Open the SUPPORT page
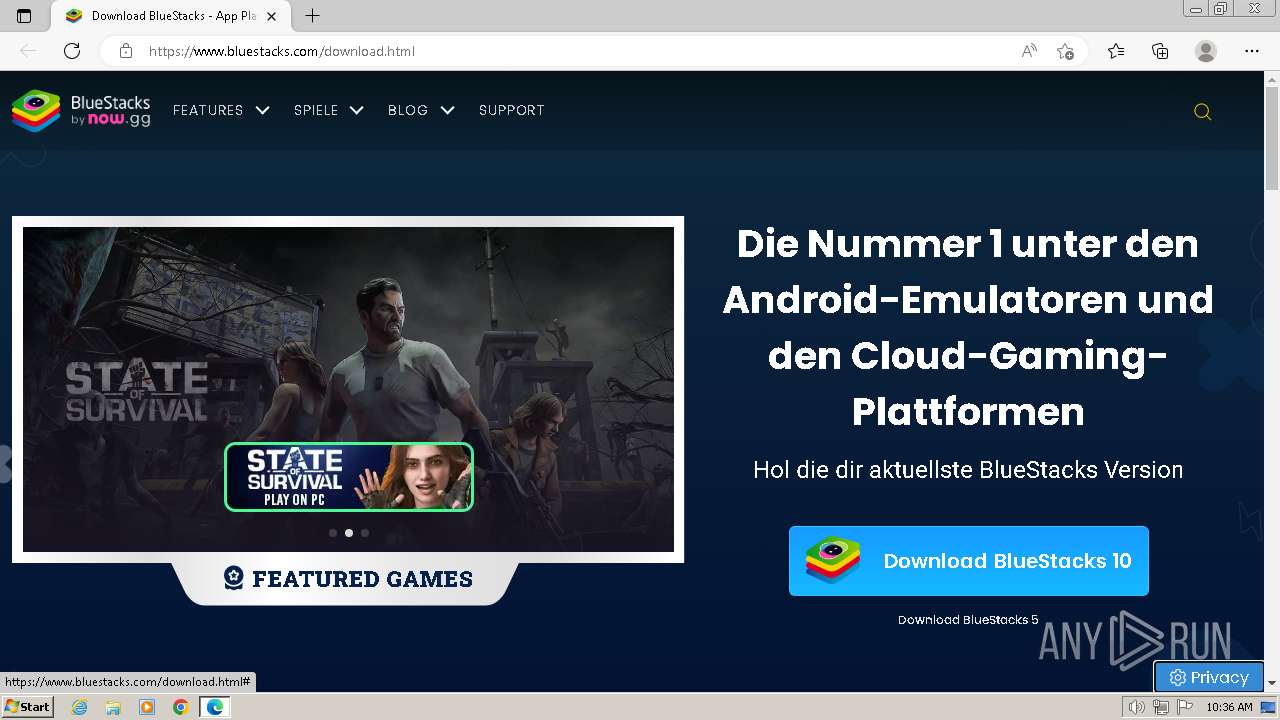 click(x=512, y=110)
